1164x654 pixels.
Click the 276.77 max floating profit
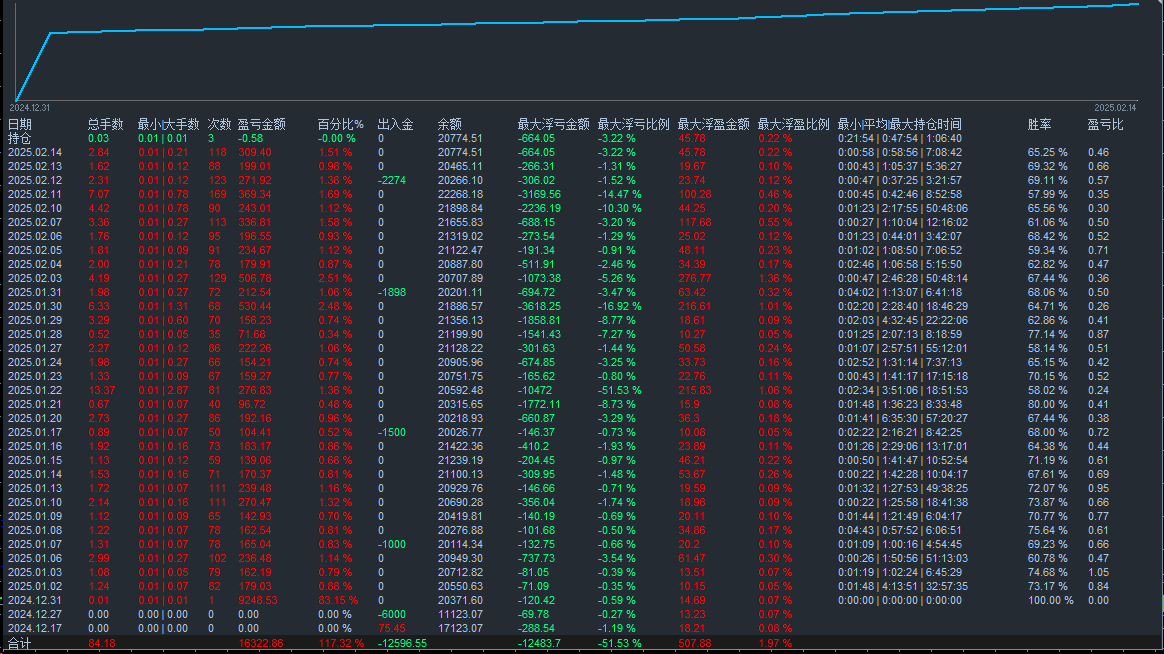coord(695,278)
